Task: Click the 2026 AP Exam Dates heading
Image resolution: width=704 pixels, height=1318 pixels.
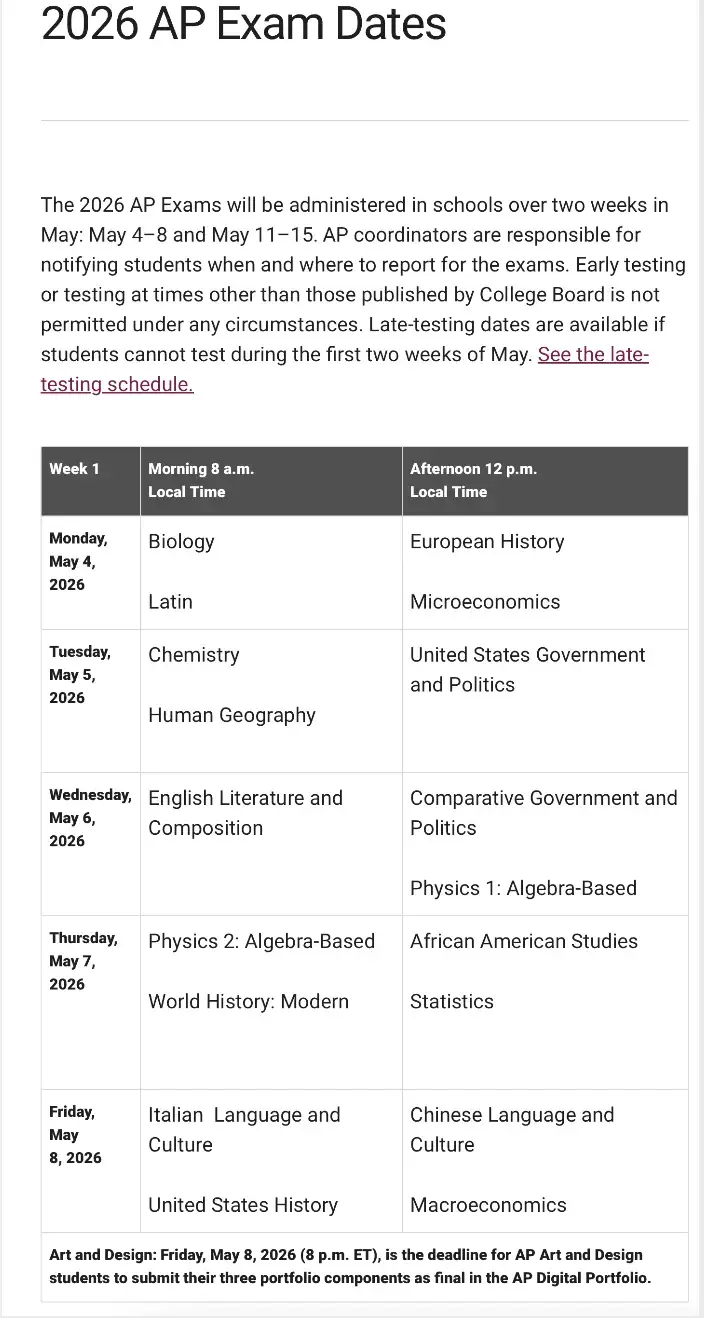Action: (243, 24)
